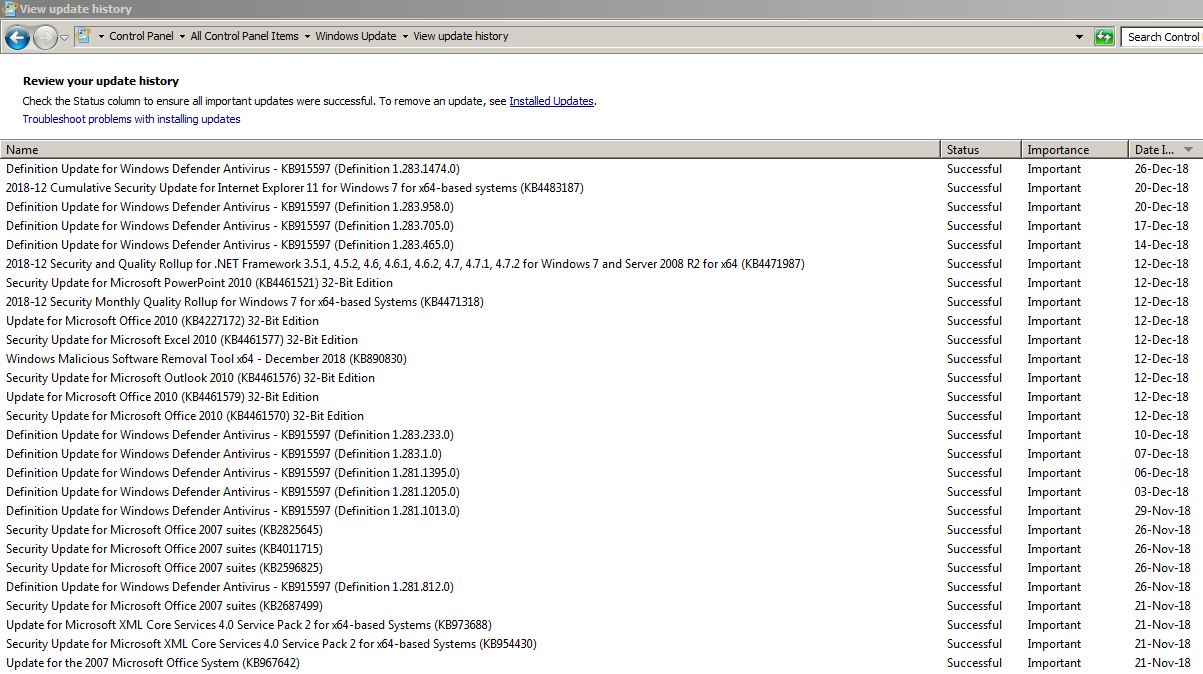Screen dimensions: 1203x674
Task: Select Office 2007 suites update KB2596825
Action: (600, 568)
